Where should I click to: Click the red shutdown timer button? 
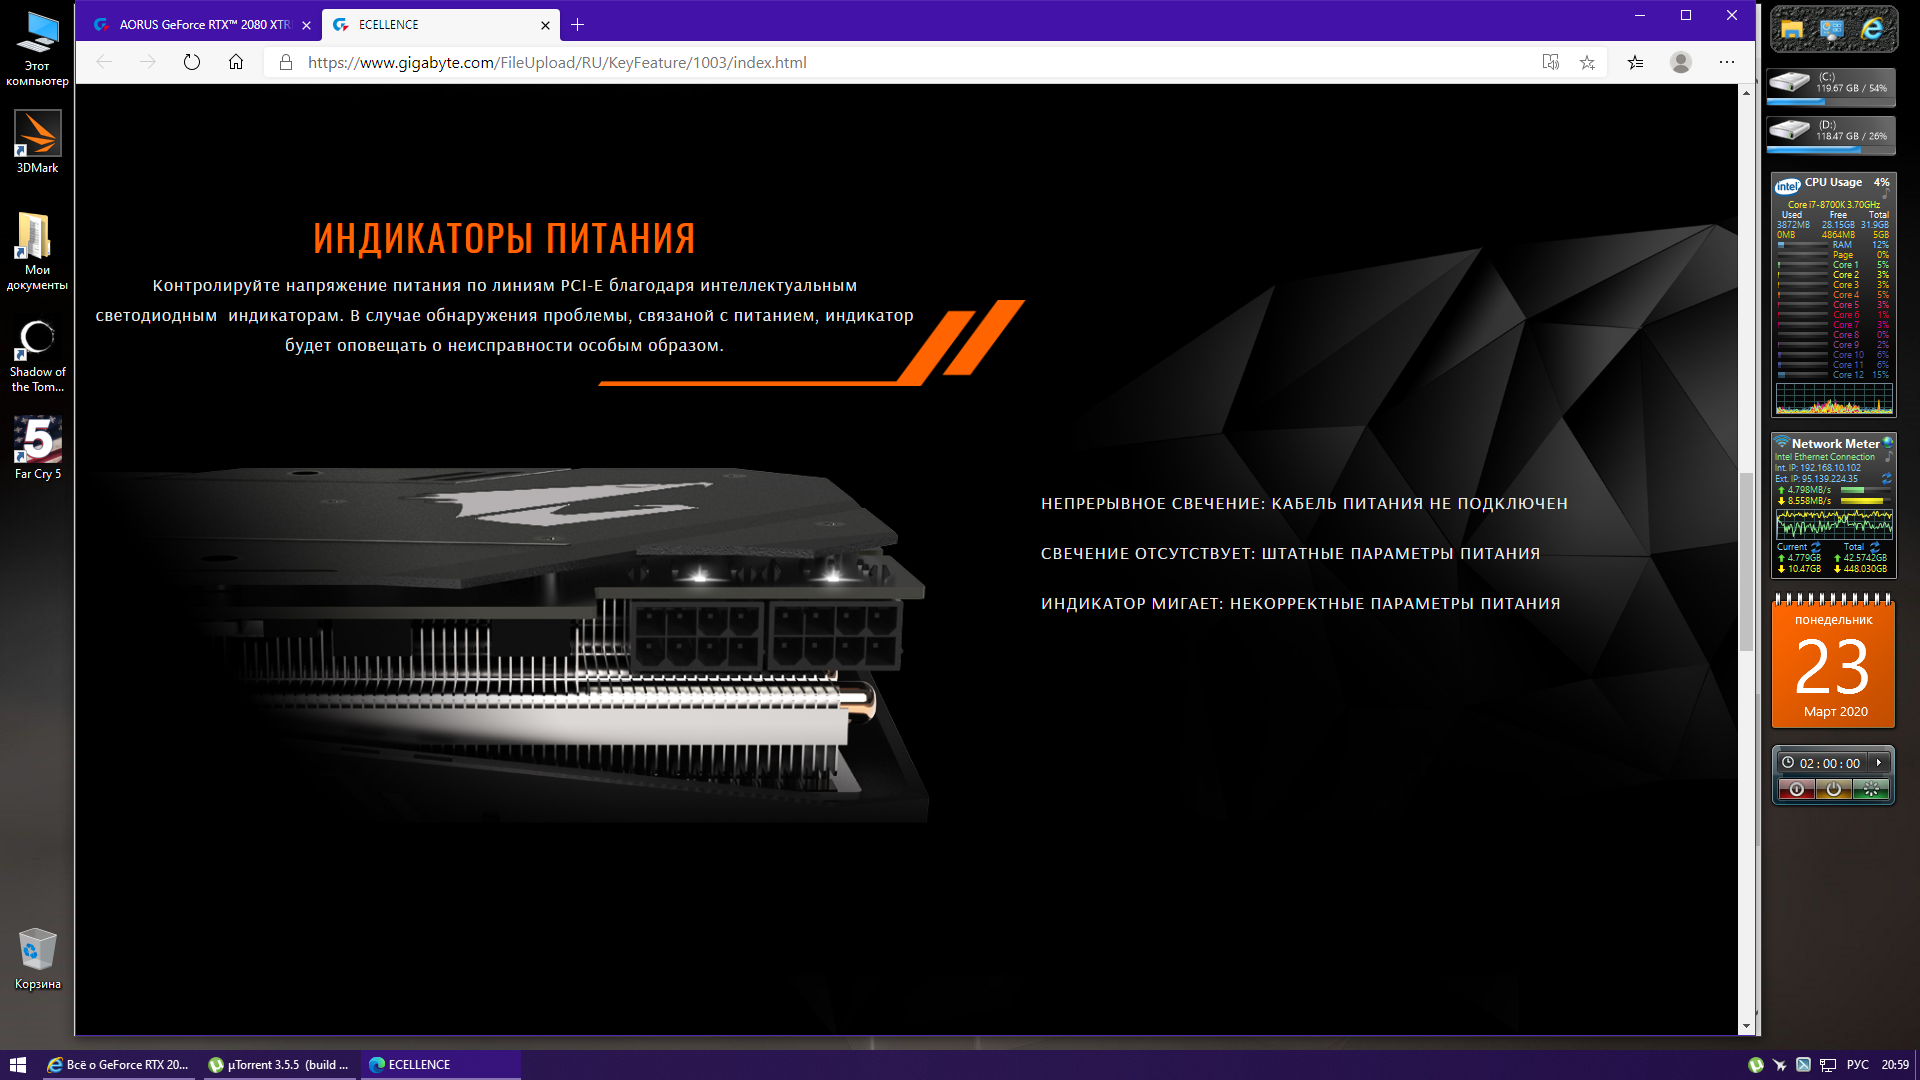click(1796, 789)
